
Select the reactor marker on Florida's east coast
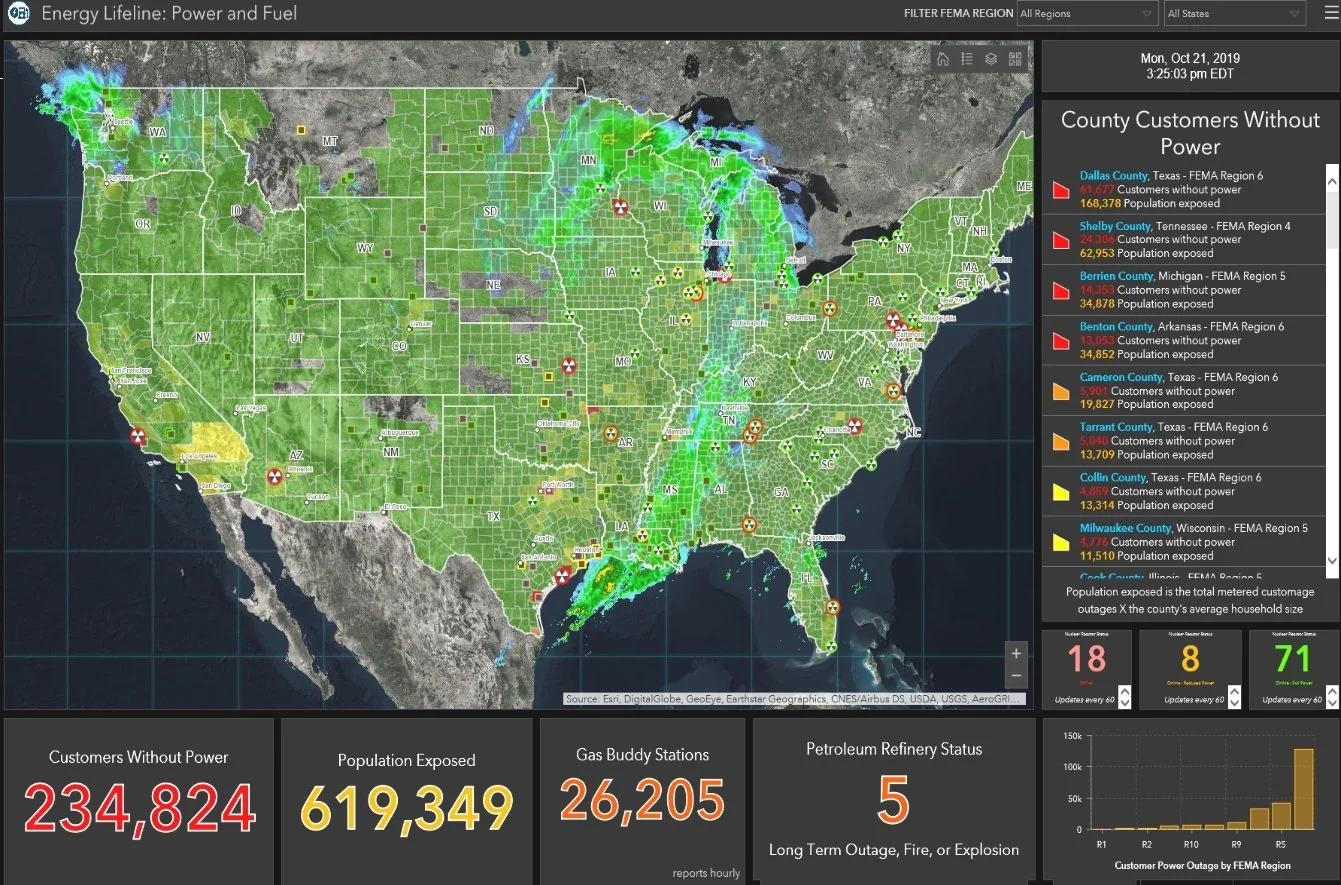pos(835,607)
